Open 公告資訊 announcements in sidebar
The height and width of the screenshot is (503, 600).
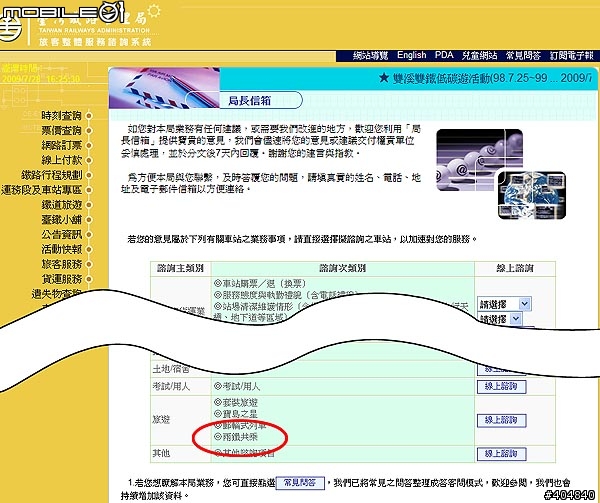62,234
